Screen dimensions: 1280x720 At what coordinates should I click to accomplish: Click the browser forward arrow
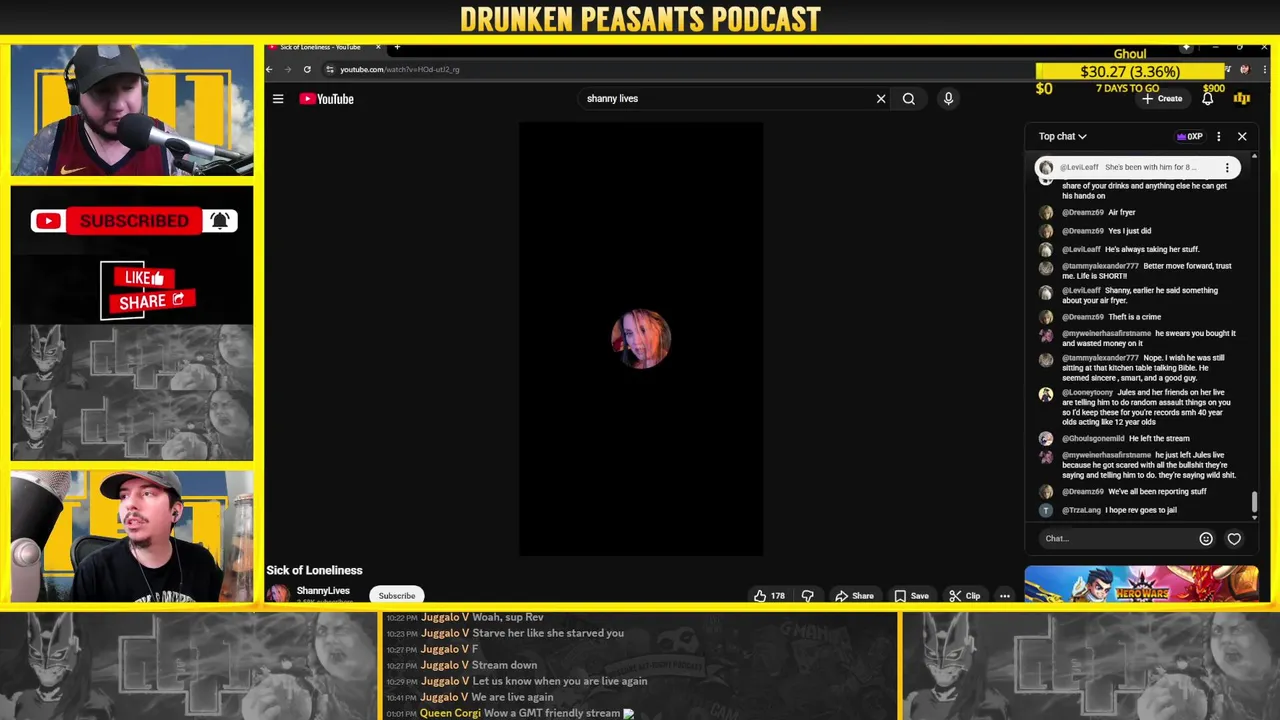pyautogui.click(x=288, y=69)
